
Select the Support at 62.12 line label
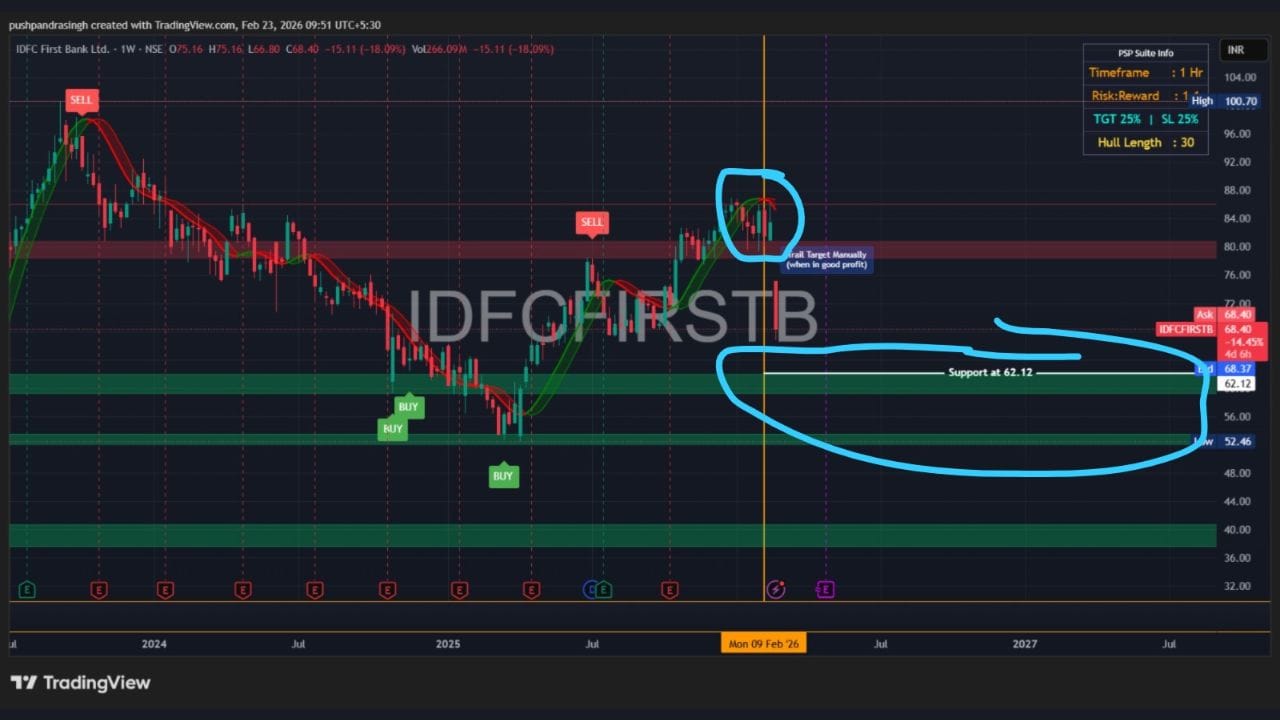pos(990,373)
